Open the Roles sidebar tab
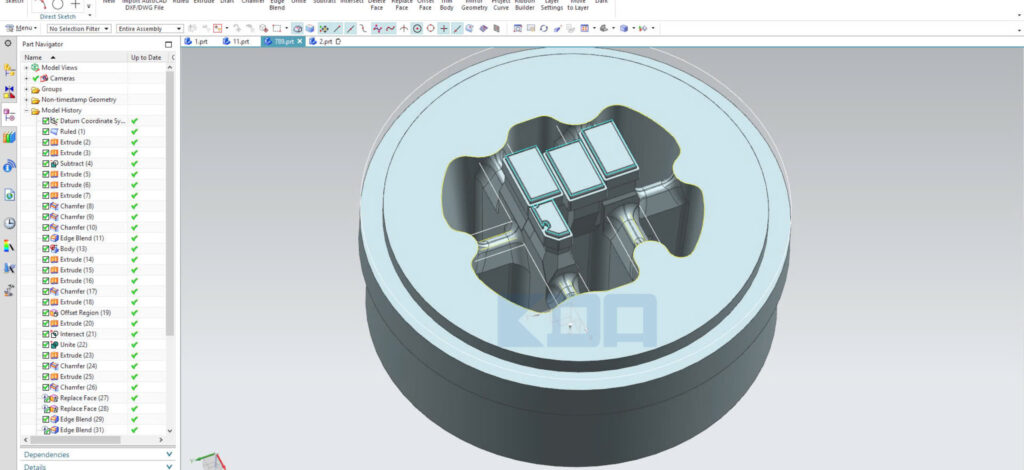 click(x=9, y=268)
